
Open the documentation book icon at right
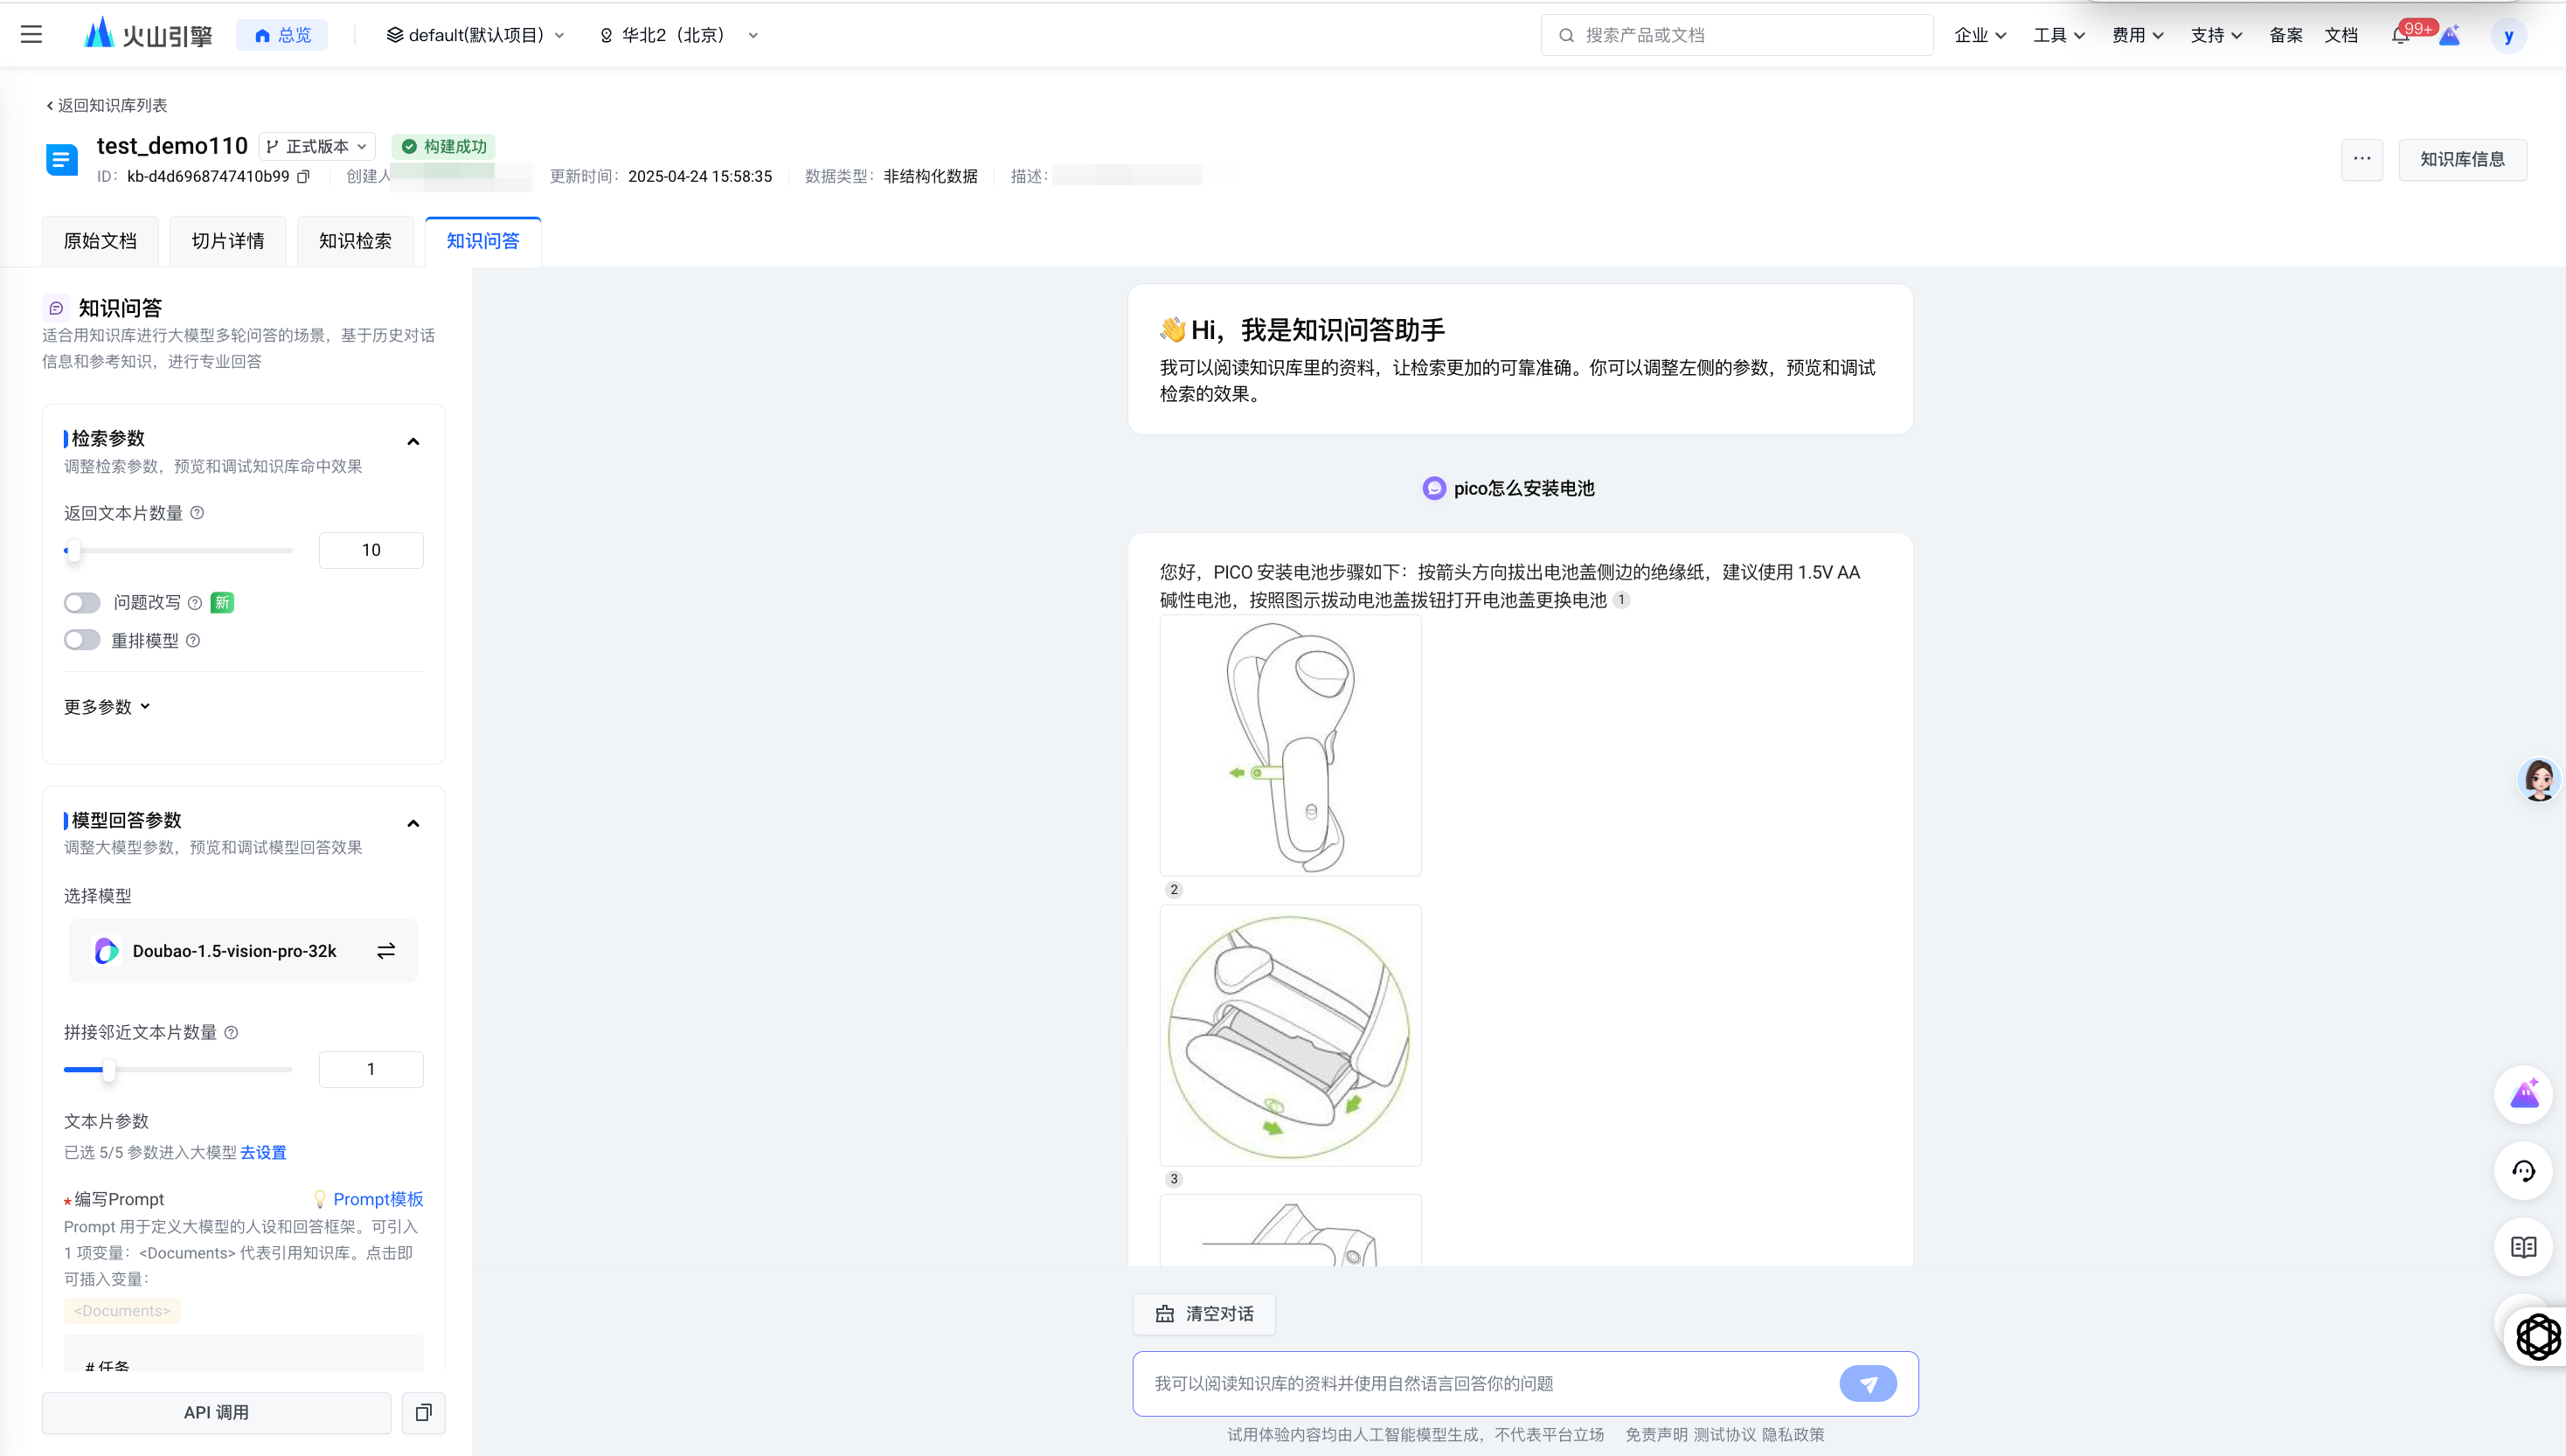(2523, 1247)
